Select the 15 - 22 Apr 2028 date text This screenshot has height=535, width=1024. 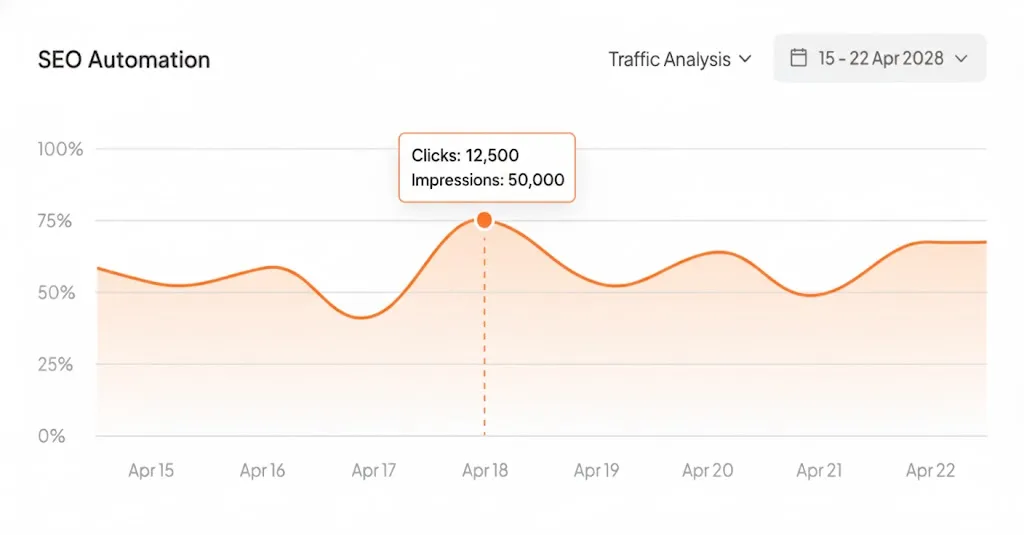tap(880, 58)
